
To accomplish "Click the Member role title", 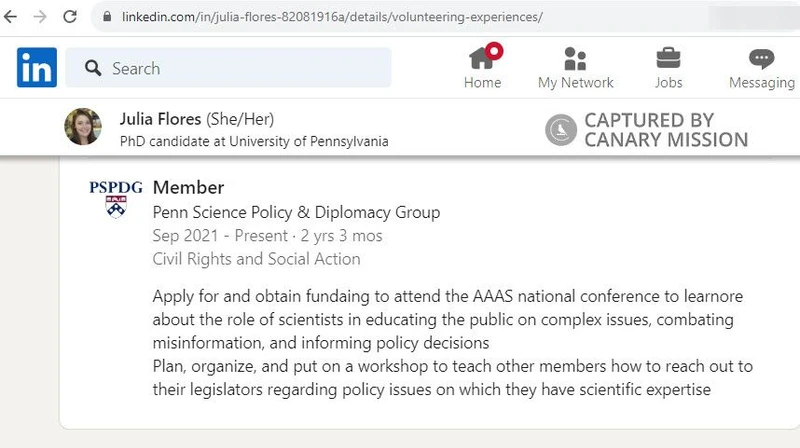I will click(x=188, y=187).
